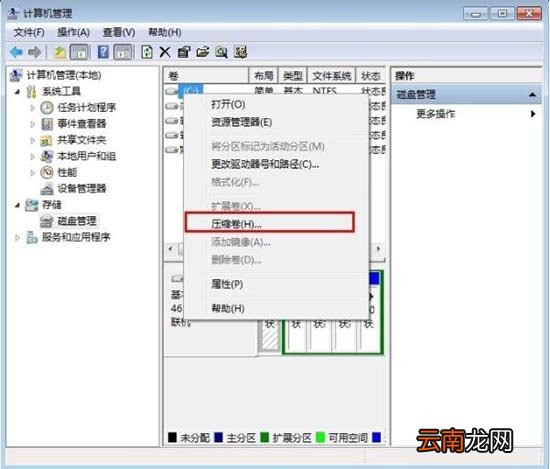Click the 卷 column header

[x=206, y=75]
